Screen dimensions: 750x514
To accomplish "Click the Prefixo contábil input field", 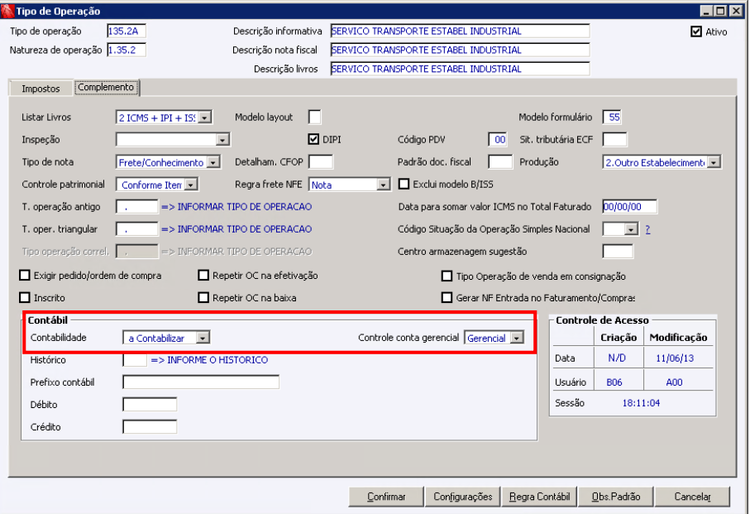I will click(x=201, y=382).
